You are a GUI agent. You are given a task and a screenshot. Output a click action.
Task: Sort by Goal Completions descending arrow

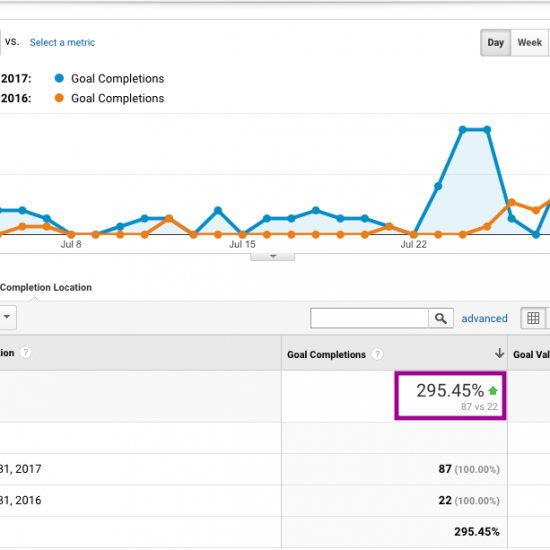click(x=499, y=353)
